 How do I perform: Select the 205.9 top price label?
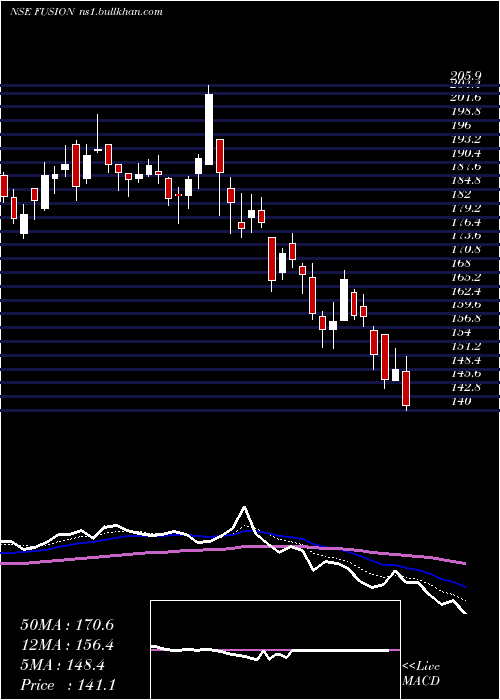tap(466, 77)
